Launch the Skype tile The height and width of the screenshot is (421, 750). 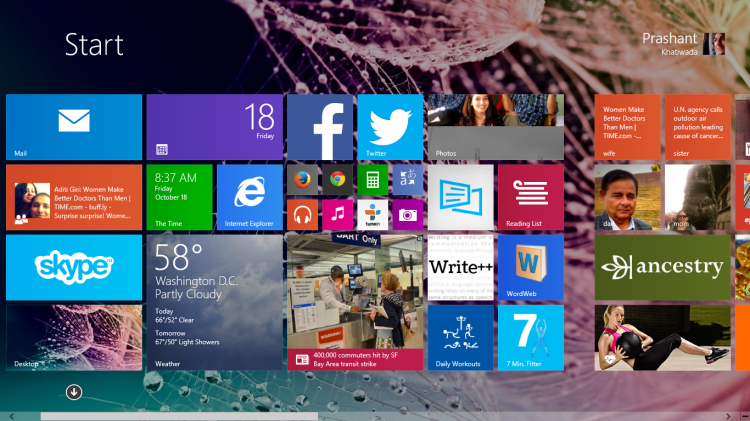pyautogui.click(x=74, y=267)
